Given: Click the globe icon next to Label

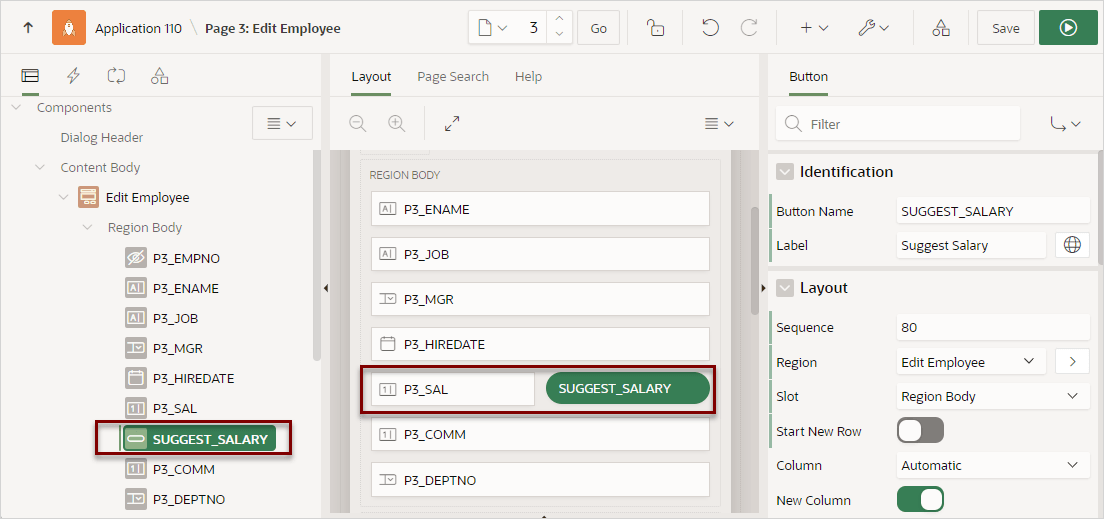Looking at the screenshot, I should 1072,245.
